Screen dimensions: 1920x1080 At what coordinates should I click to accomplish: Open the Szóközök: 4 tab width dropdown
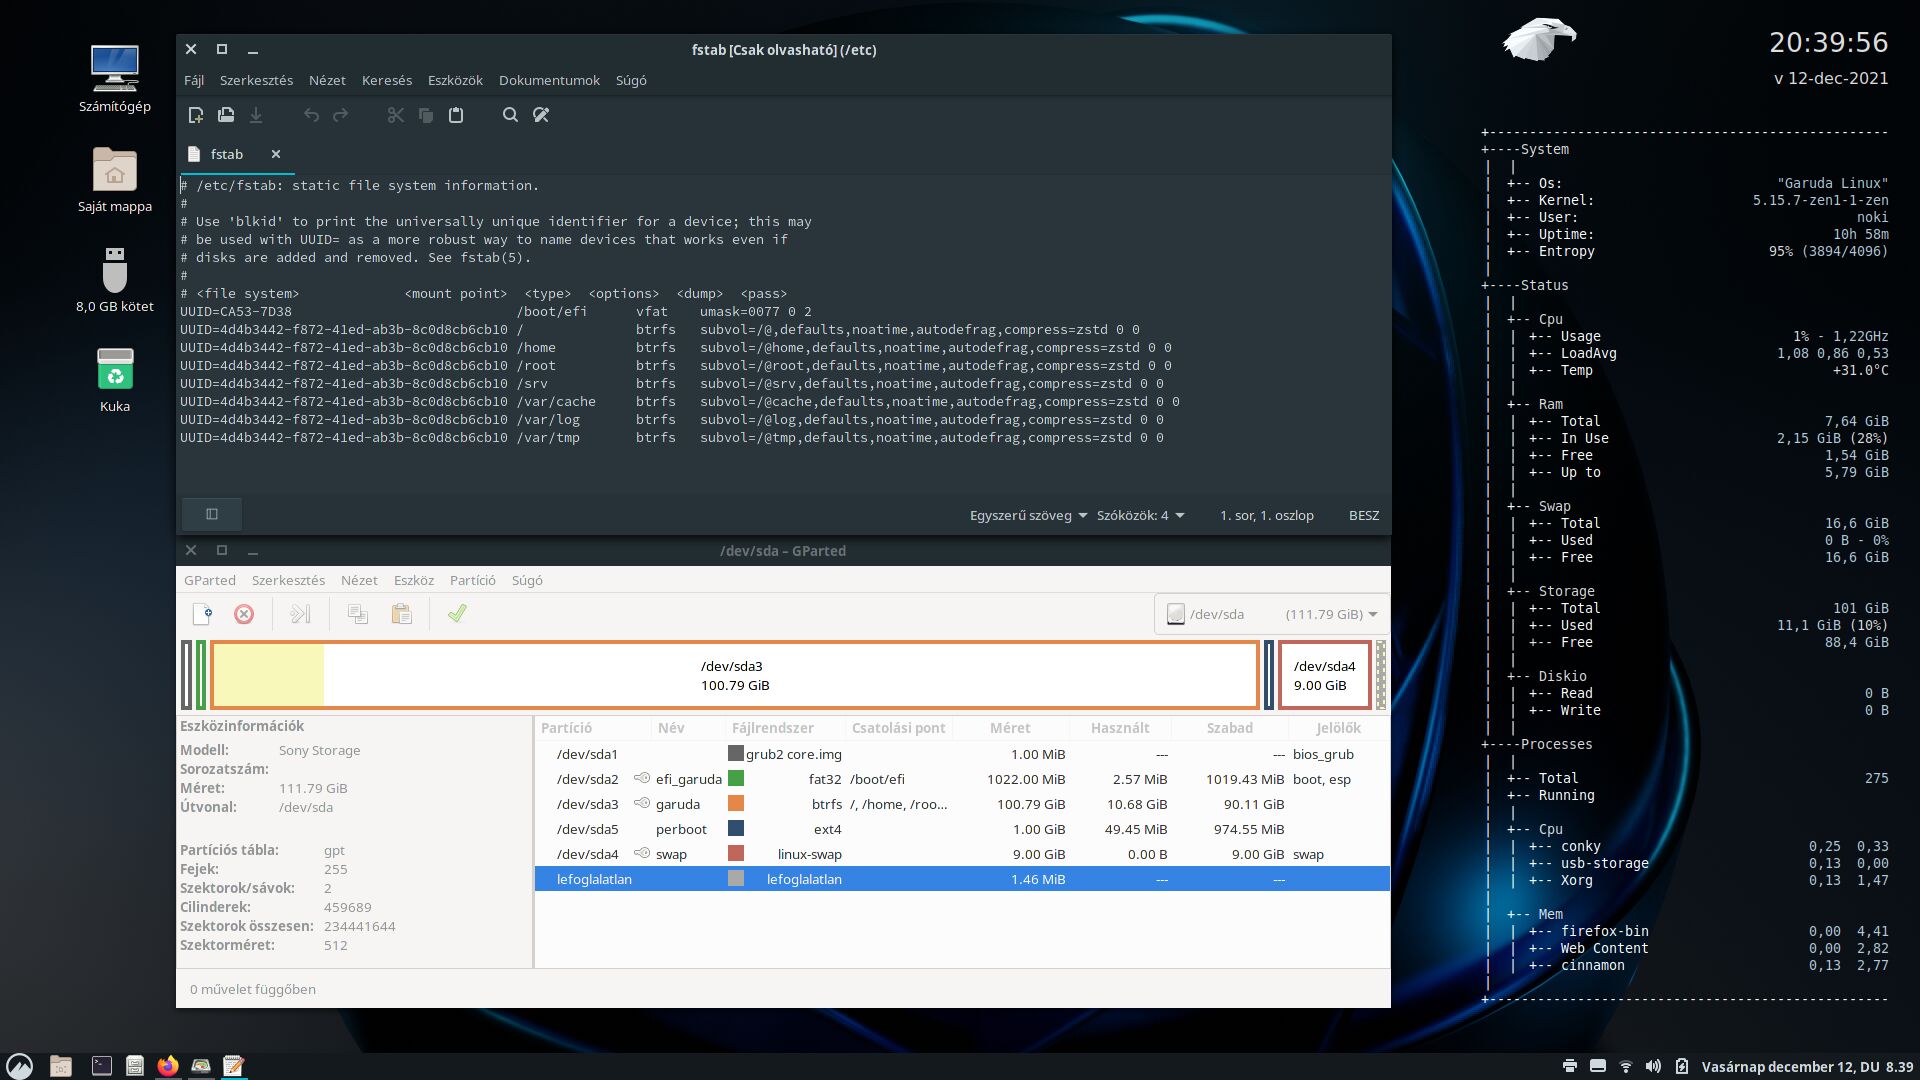(x=1140, y=515)
